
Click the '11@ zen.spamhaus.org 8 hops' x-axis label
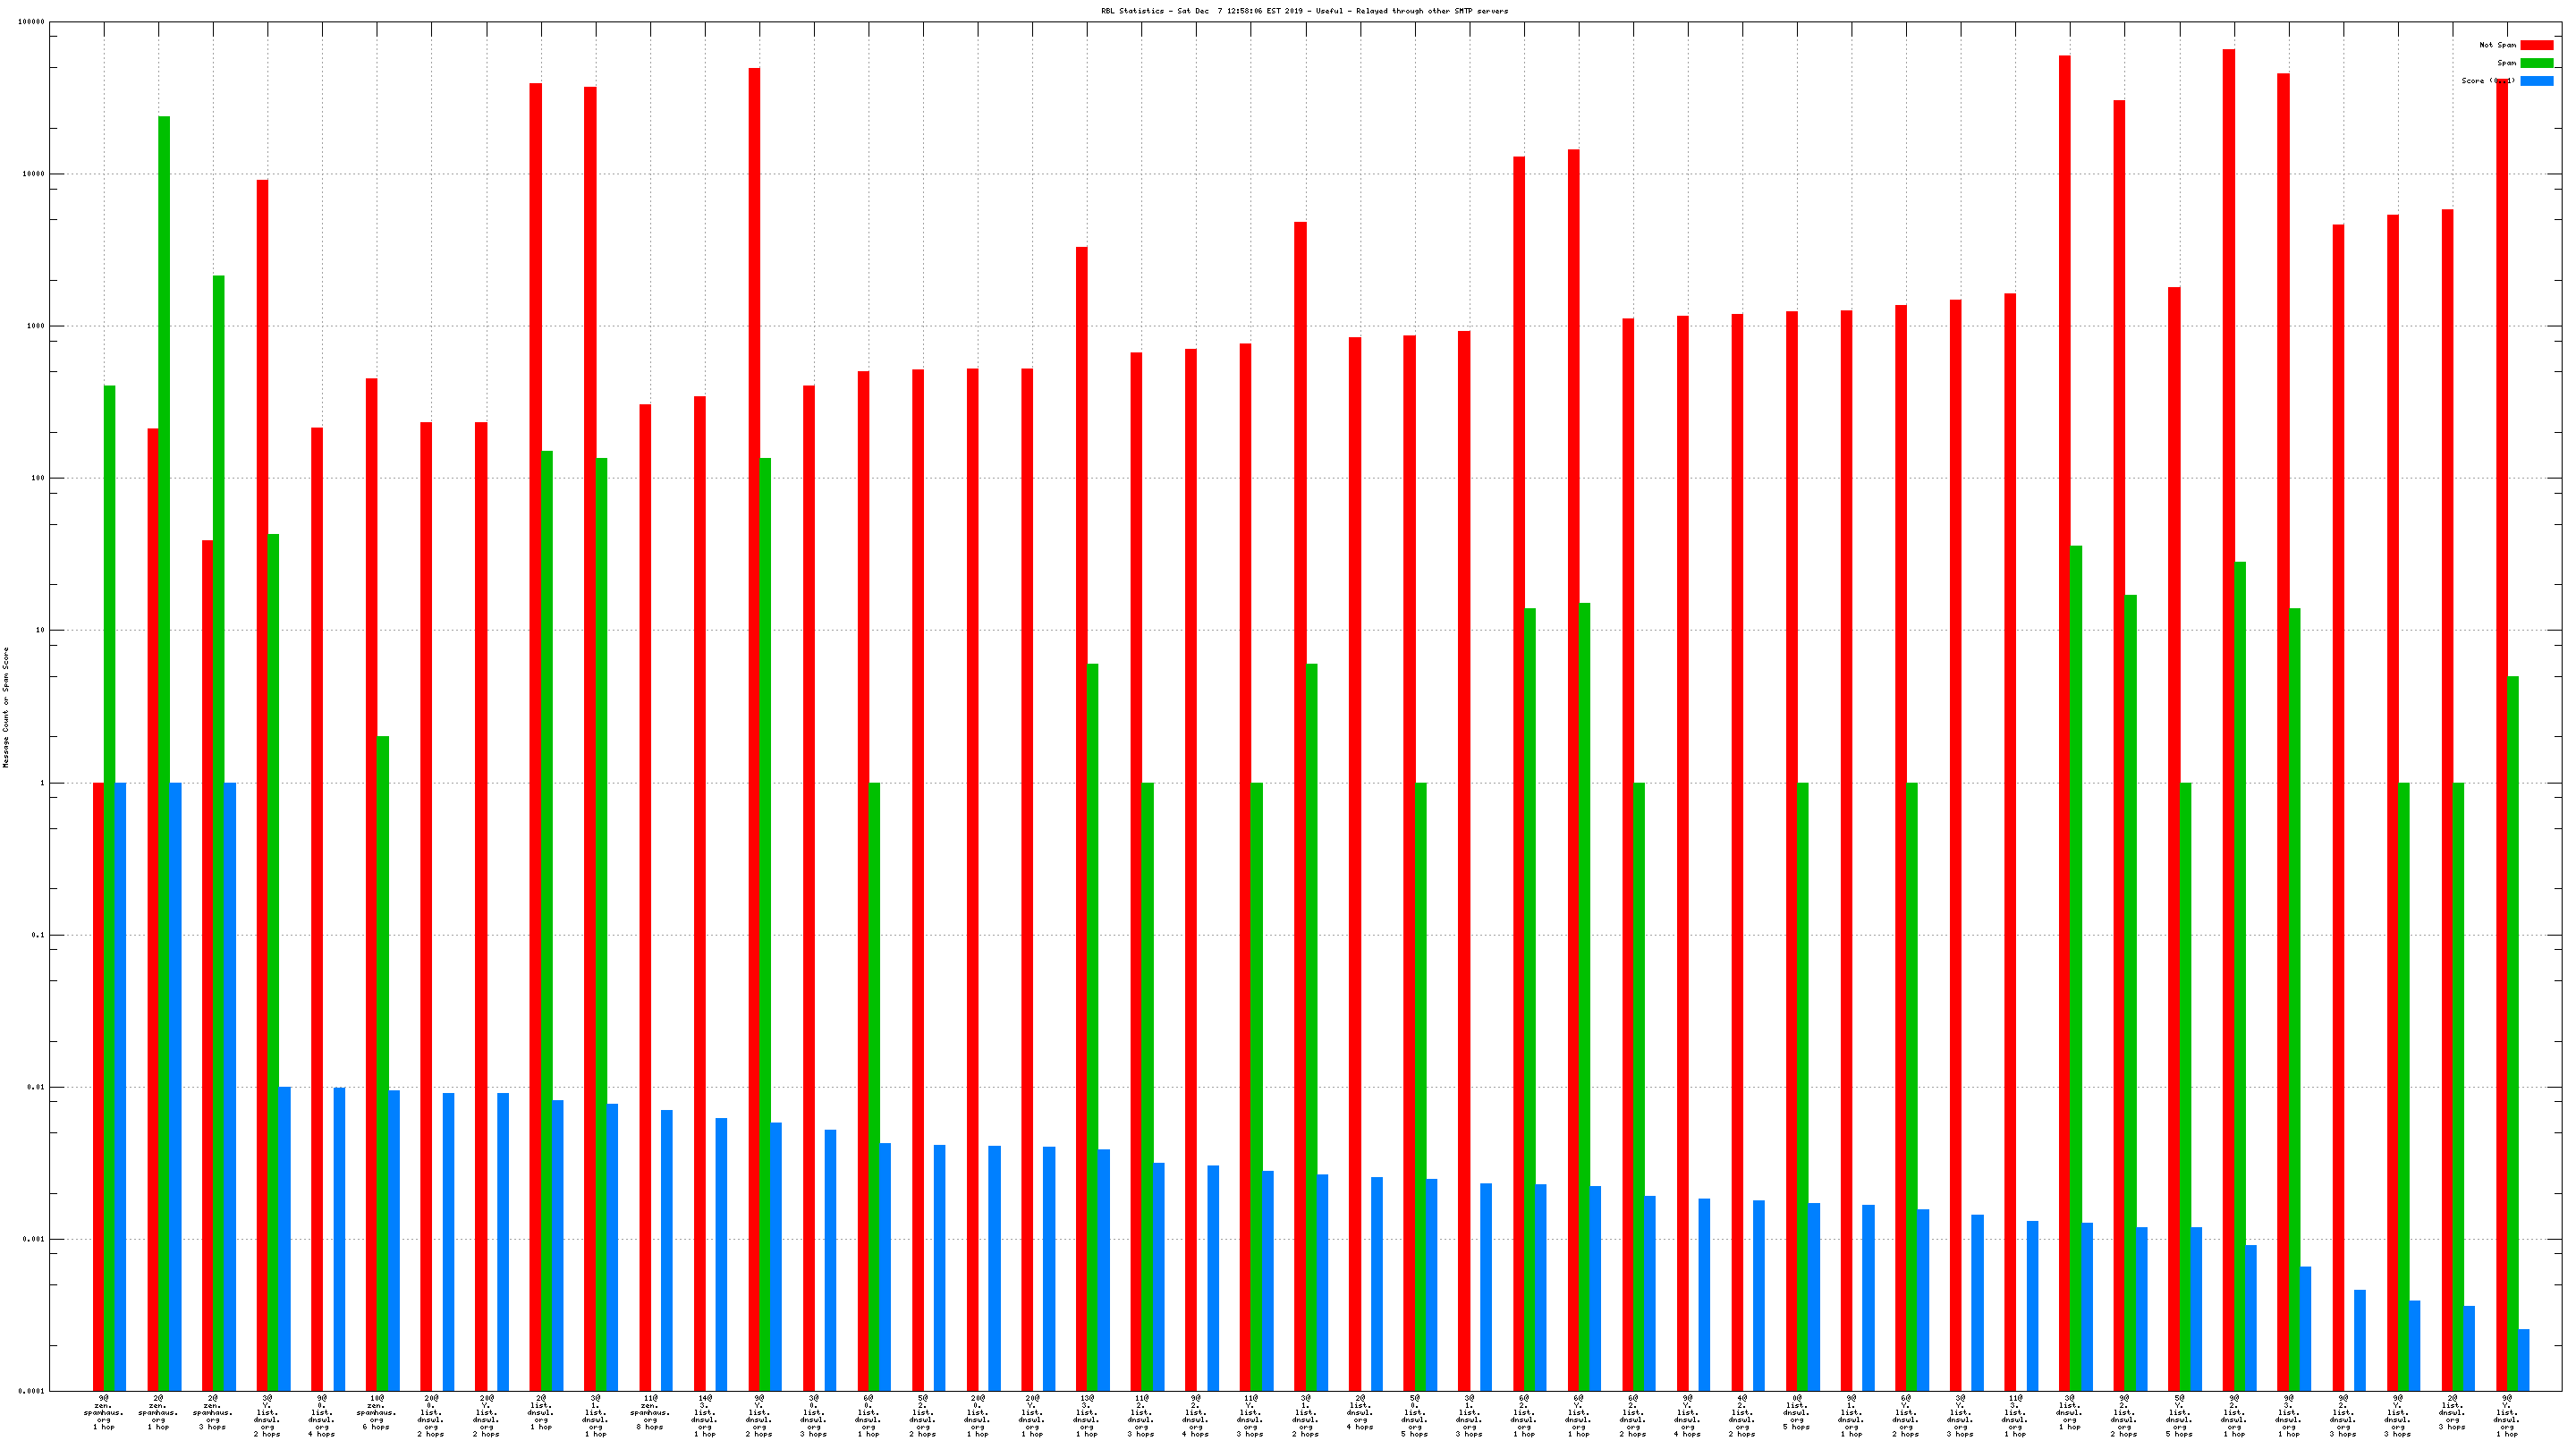tap(649, 1412)
